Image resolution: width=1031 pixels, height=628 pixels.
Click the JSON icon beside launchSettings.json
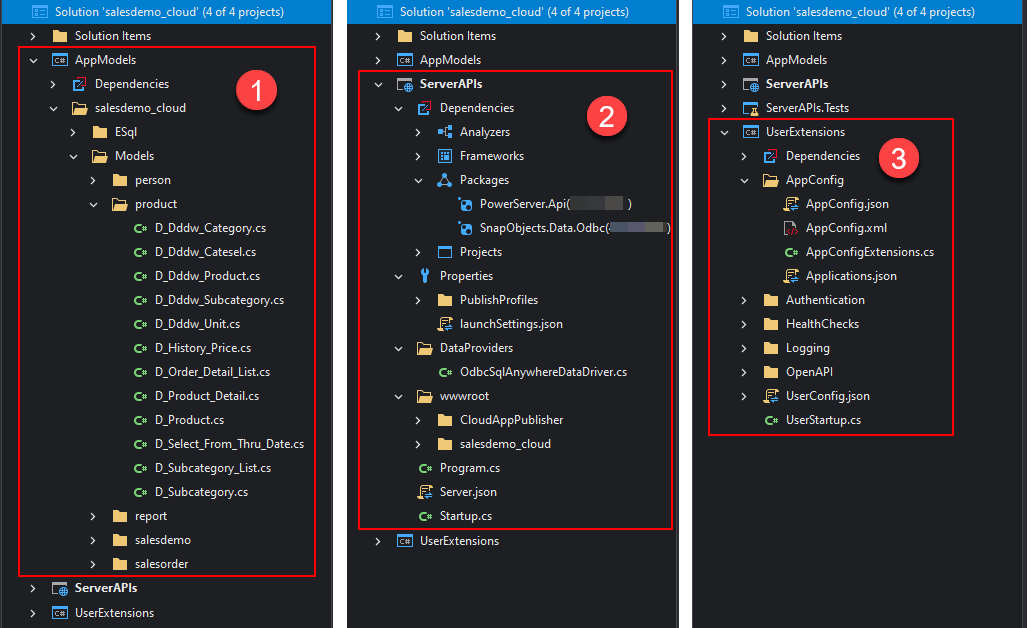[x=445, y=324]
